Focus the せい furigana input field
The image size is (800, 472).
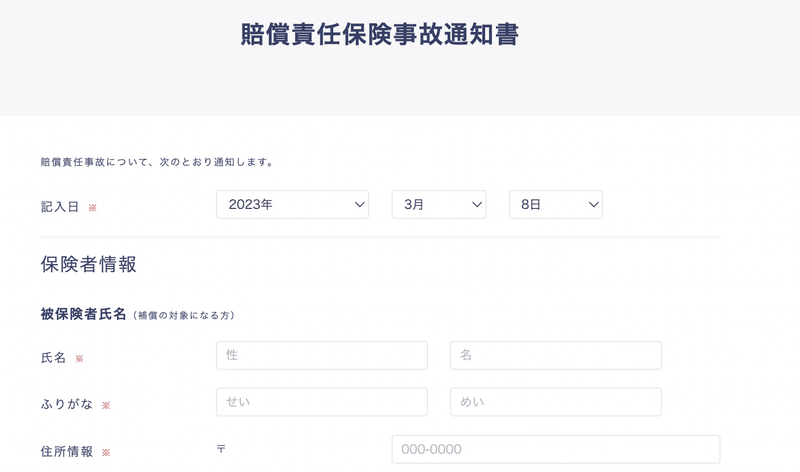[322, 402]
